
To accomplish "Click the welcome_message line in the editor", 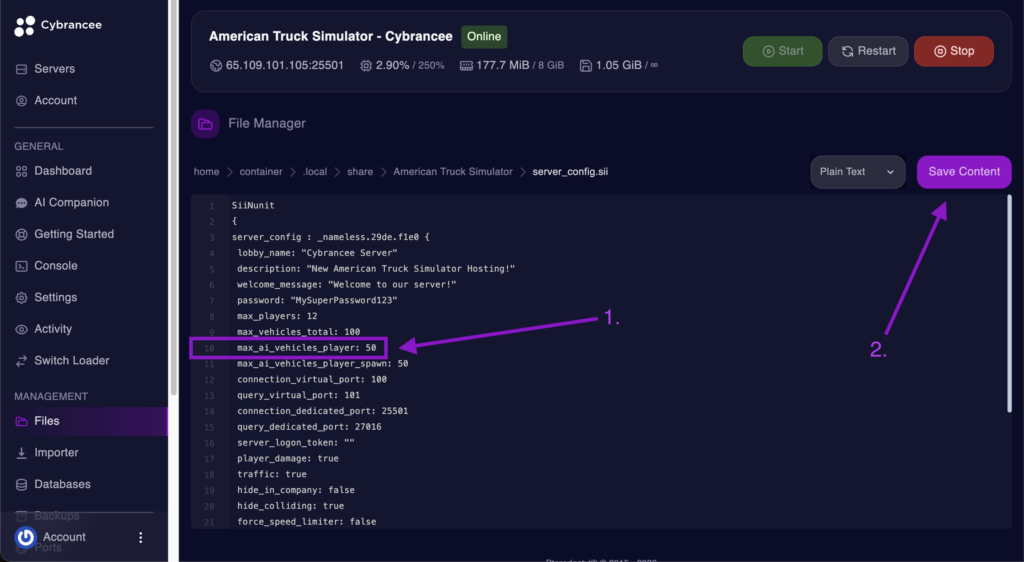I will 346,284.
